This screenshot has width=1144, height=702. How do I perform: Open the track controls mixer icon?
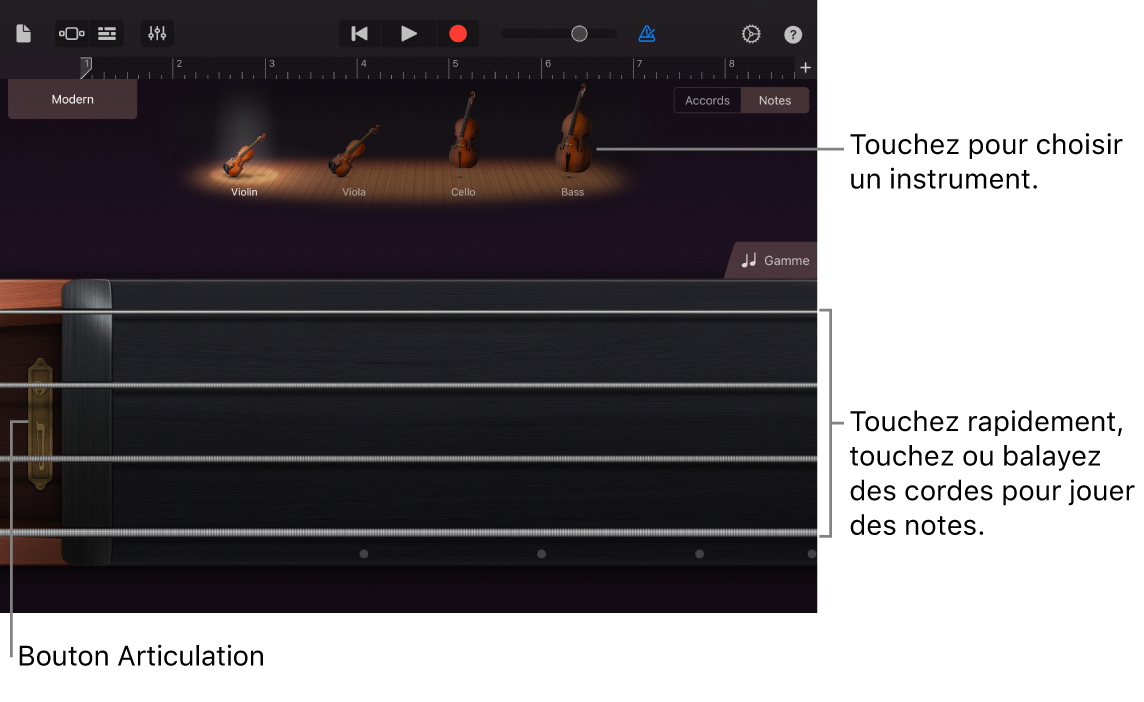[156, 33]
